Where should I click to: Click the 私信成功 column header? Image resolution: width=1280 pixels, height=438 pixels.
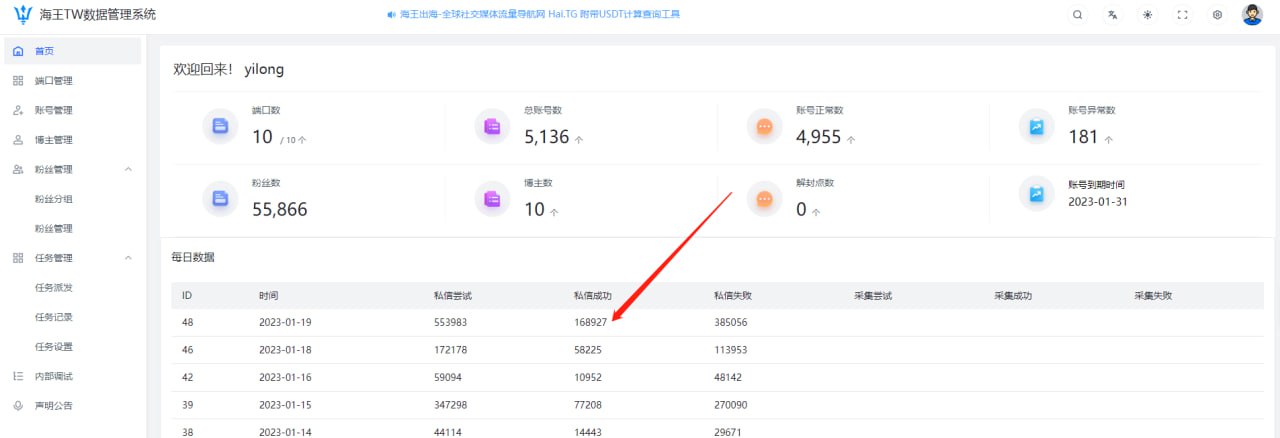click(x=592, y=296)
